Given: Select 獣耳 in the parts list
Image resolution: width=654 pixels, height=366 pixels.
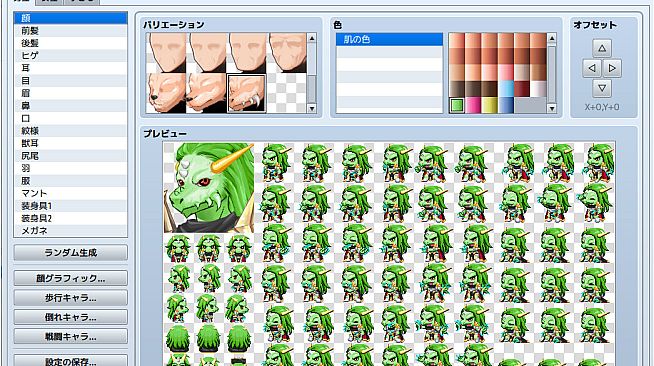Looking at the screenshot, I should click(70, 143).
